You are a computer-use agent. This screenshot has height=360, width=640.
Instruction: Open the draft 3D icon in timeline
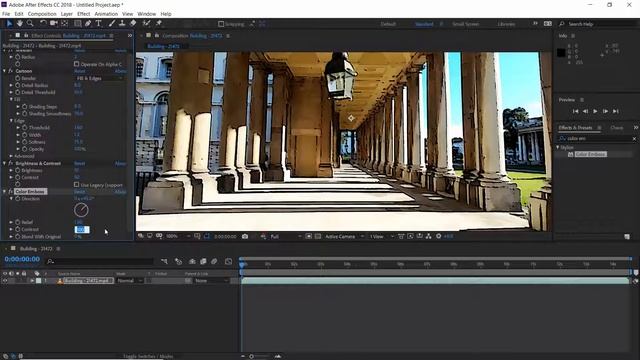click(178, 261)
